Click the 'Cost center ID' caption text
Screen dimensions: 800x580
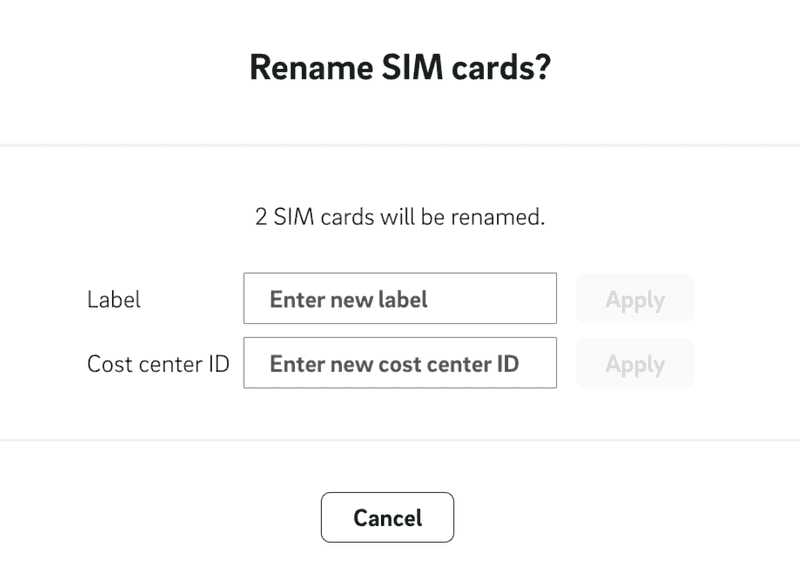click(158, 364)
